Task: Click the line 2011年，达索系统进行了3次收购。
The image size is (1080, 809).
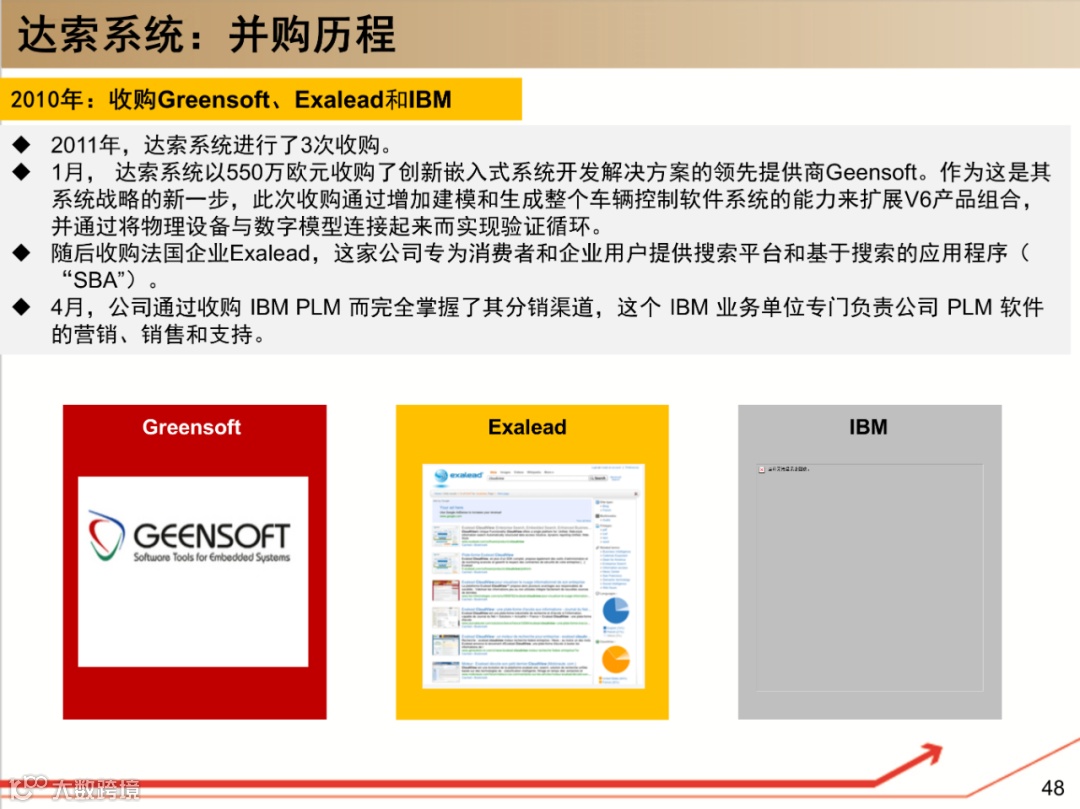Action: (x=222, y=145)
